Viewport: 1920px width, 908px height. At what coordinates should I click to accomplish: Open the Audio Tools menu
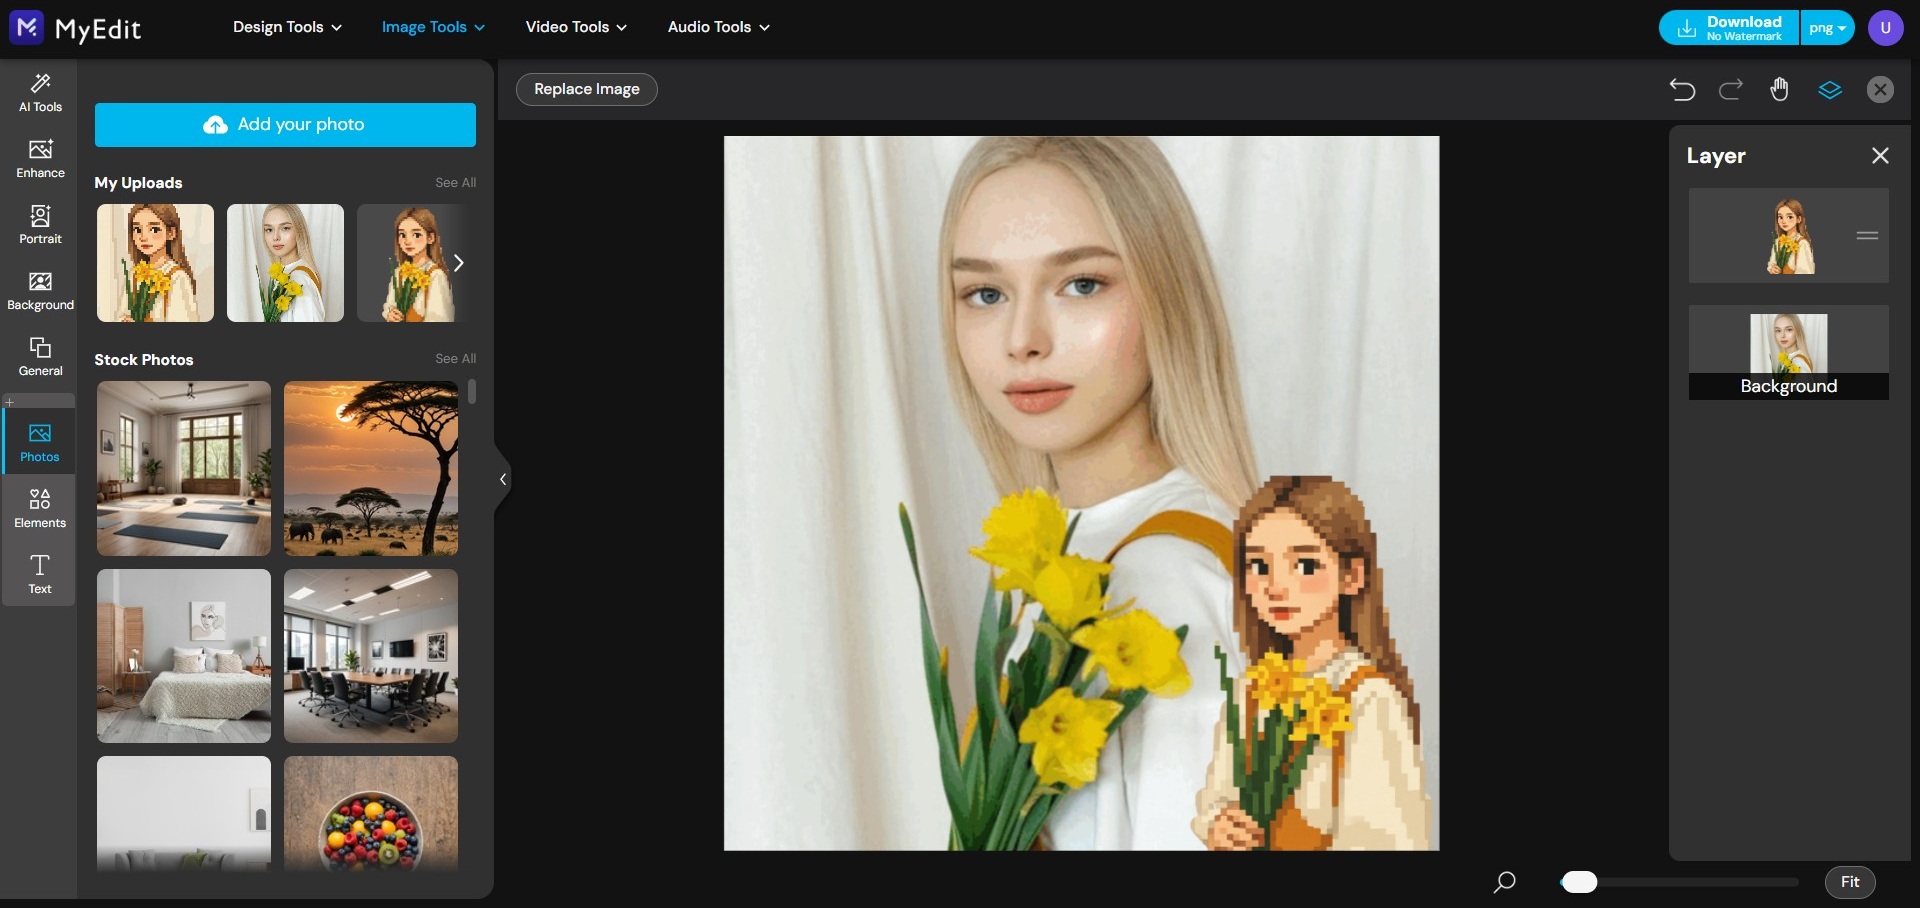716,27
